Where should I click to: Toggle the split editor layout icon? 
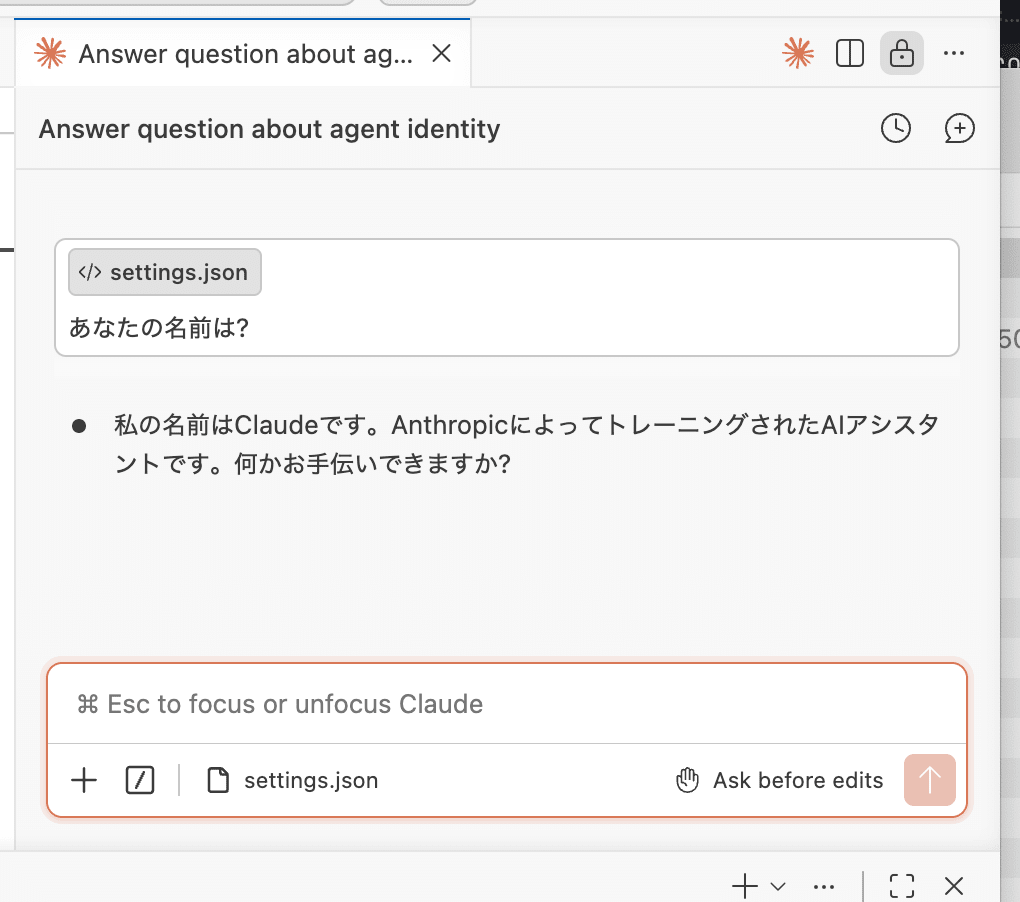[849, 53]
